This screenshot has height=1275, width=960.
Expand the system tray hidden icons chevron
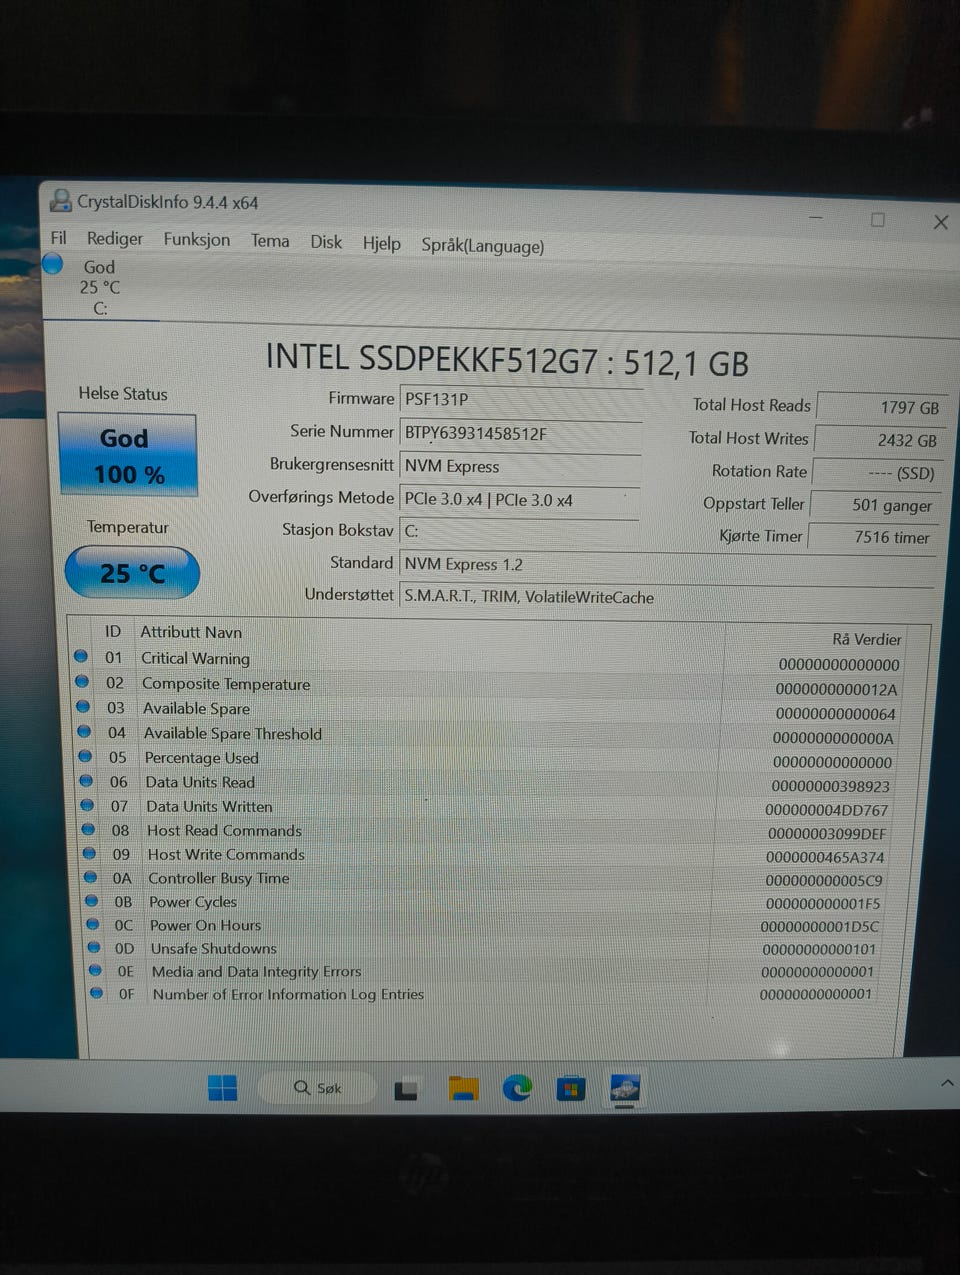[947, 1083]
